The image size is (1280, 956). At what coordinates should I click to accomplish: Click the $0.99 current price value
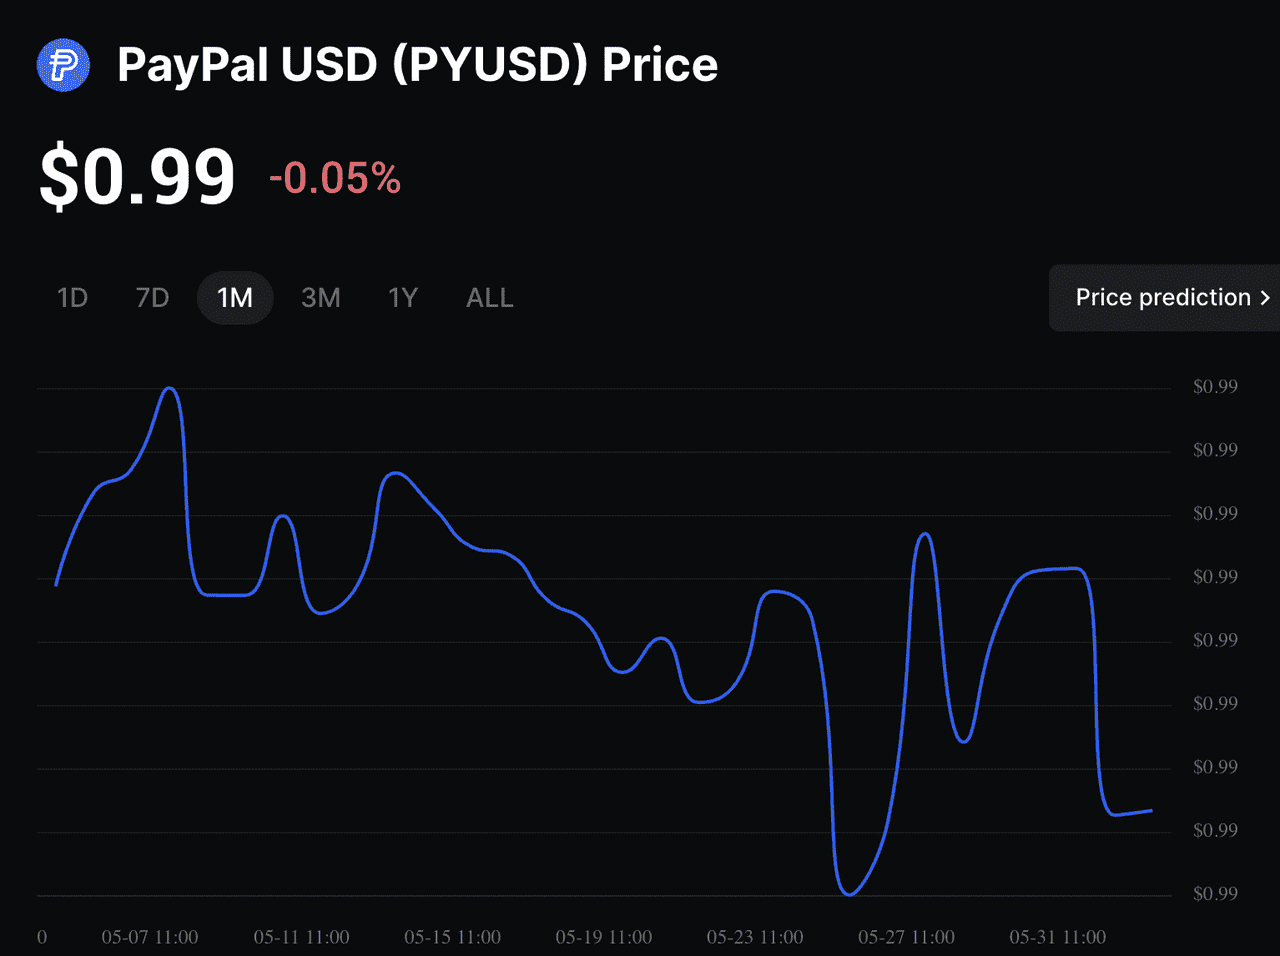[137, 178]
